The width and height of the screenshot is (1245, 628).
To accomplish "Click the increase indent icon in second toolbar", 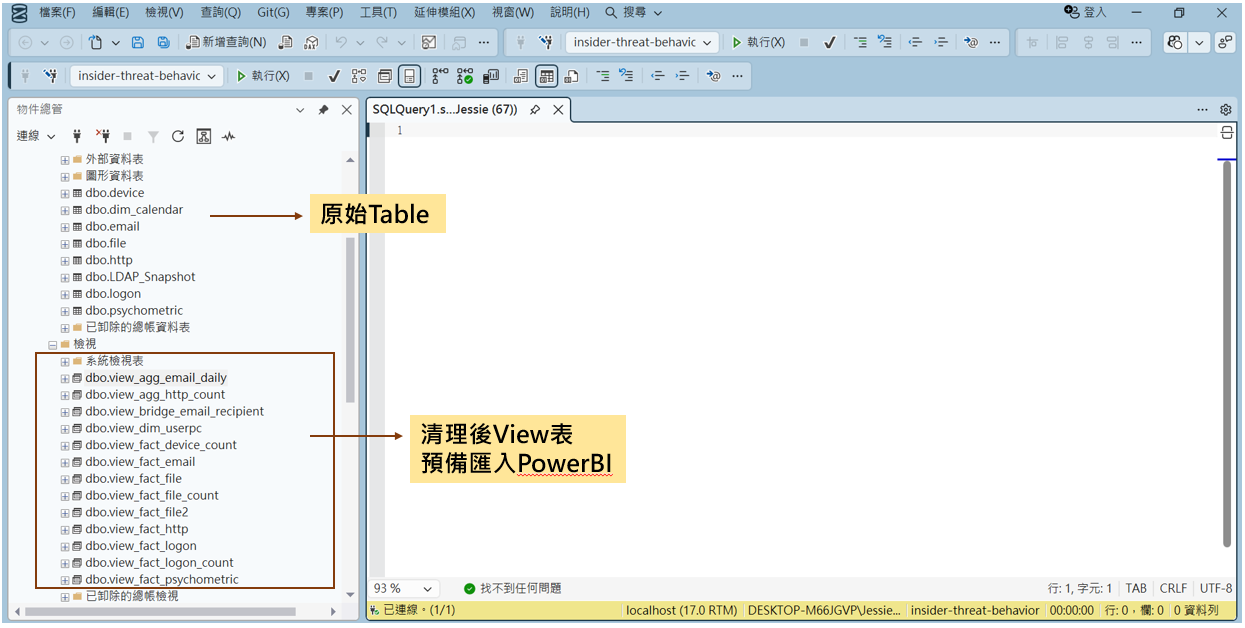I will 683,76.
